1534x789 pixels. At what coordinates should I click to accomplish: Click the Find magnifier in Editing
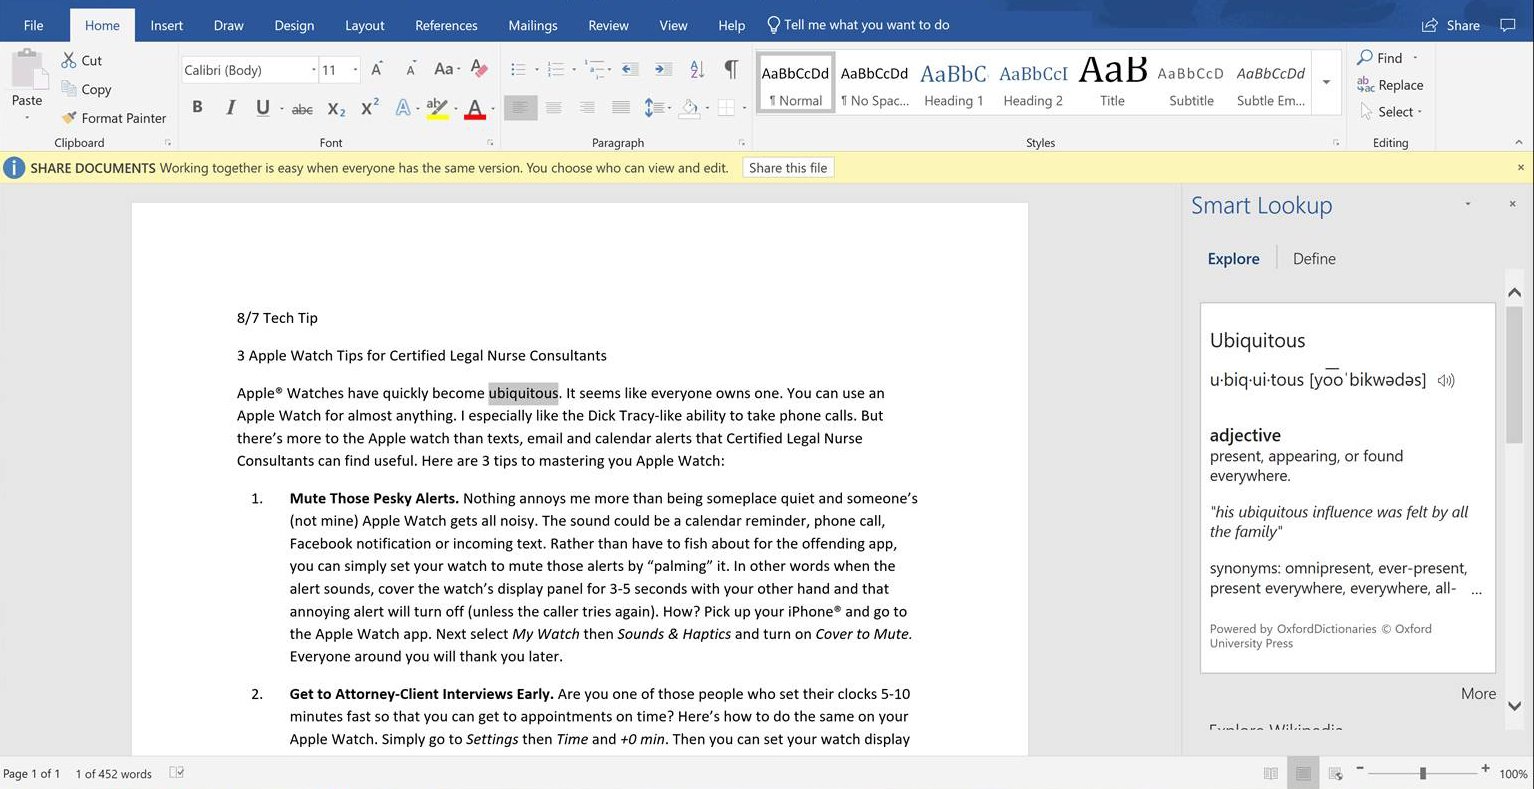pyautogui.click(x=1365, y=58)
